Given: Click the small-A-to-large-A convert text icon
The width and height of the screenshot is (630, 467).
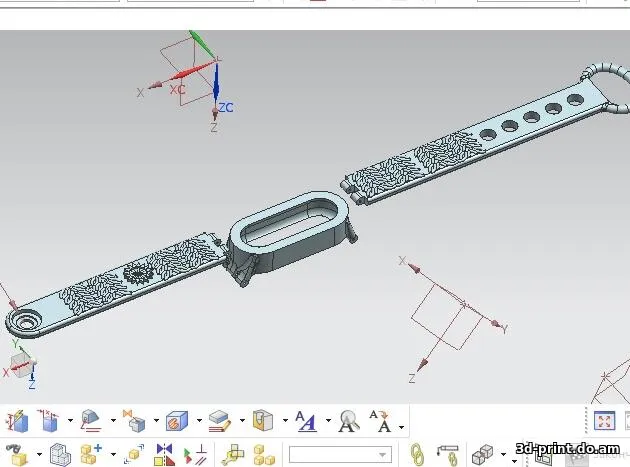Looking at the screenshot, I should pyautogui.click(x=381, y=421).
